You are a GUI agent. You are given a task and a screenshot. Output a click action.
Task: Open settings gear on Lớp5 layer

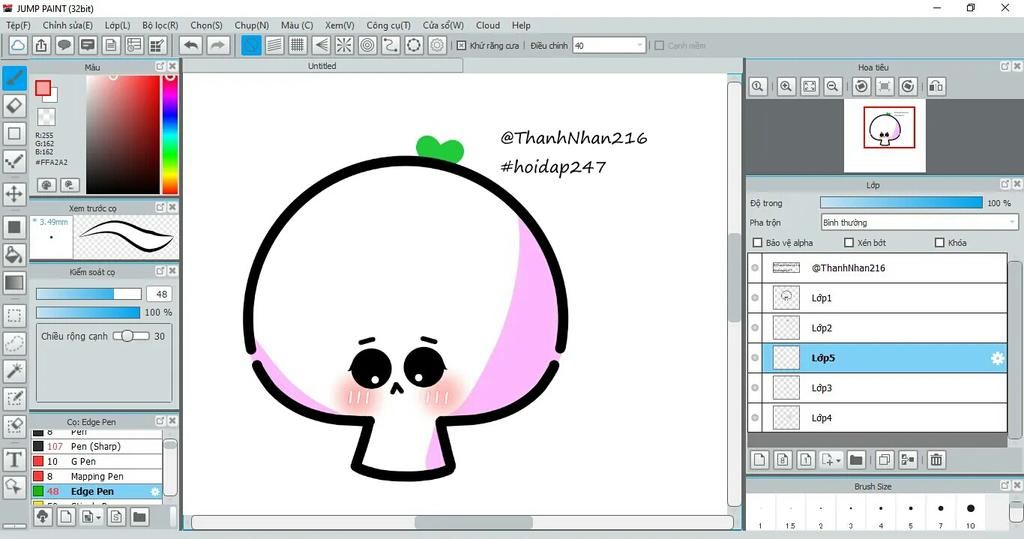(997, 358)
